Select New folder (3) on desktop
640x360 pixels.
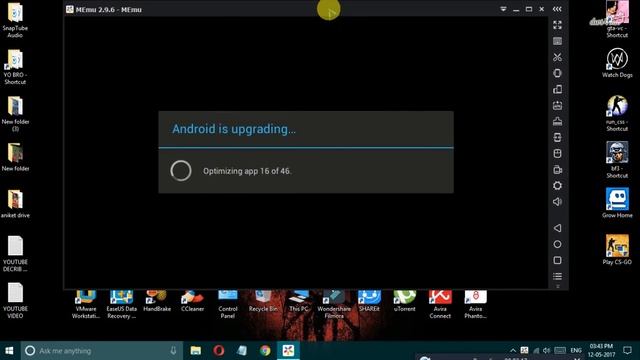(15, 114)
